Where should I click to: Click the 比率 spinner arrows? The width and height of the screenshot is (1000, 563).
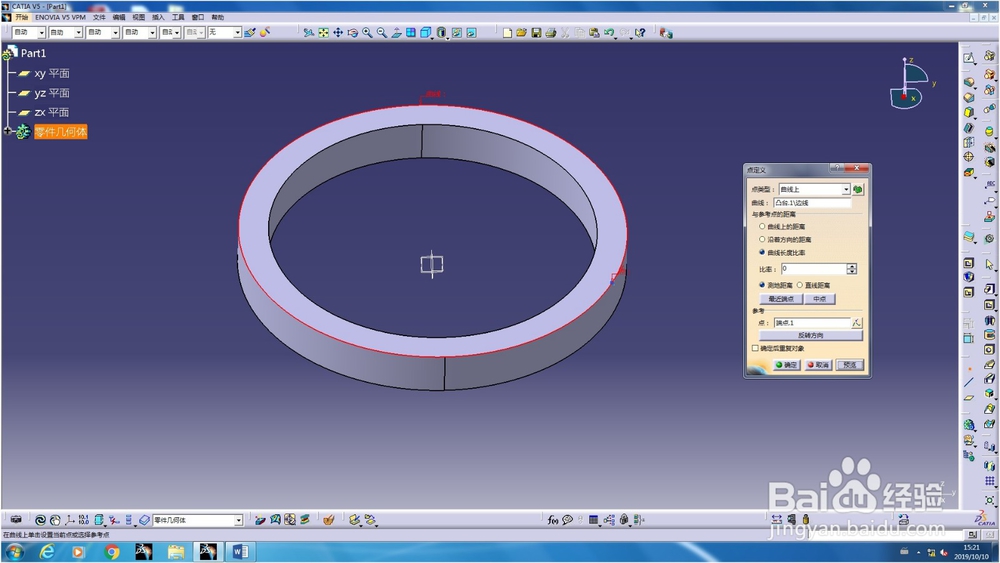[851, 269]
